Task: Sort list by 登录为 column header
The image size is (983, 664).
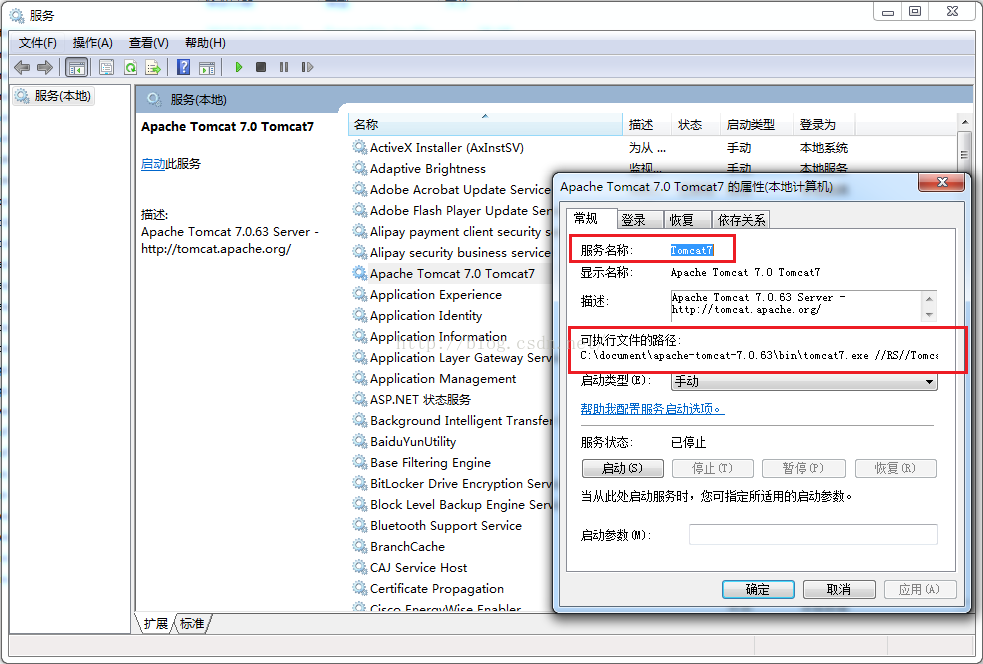Action: point(823,124)
